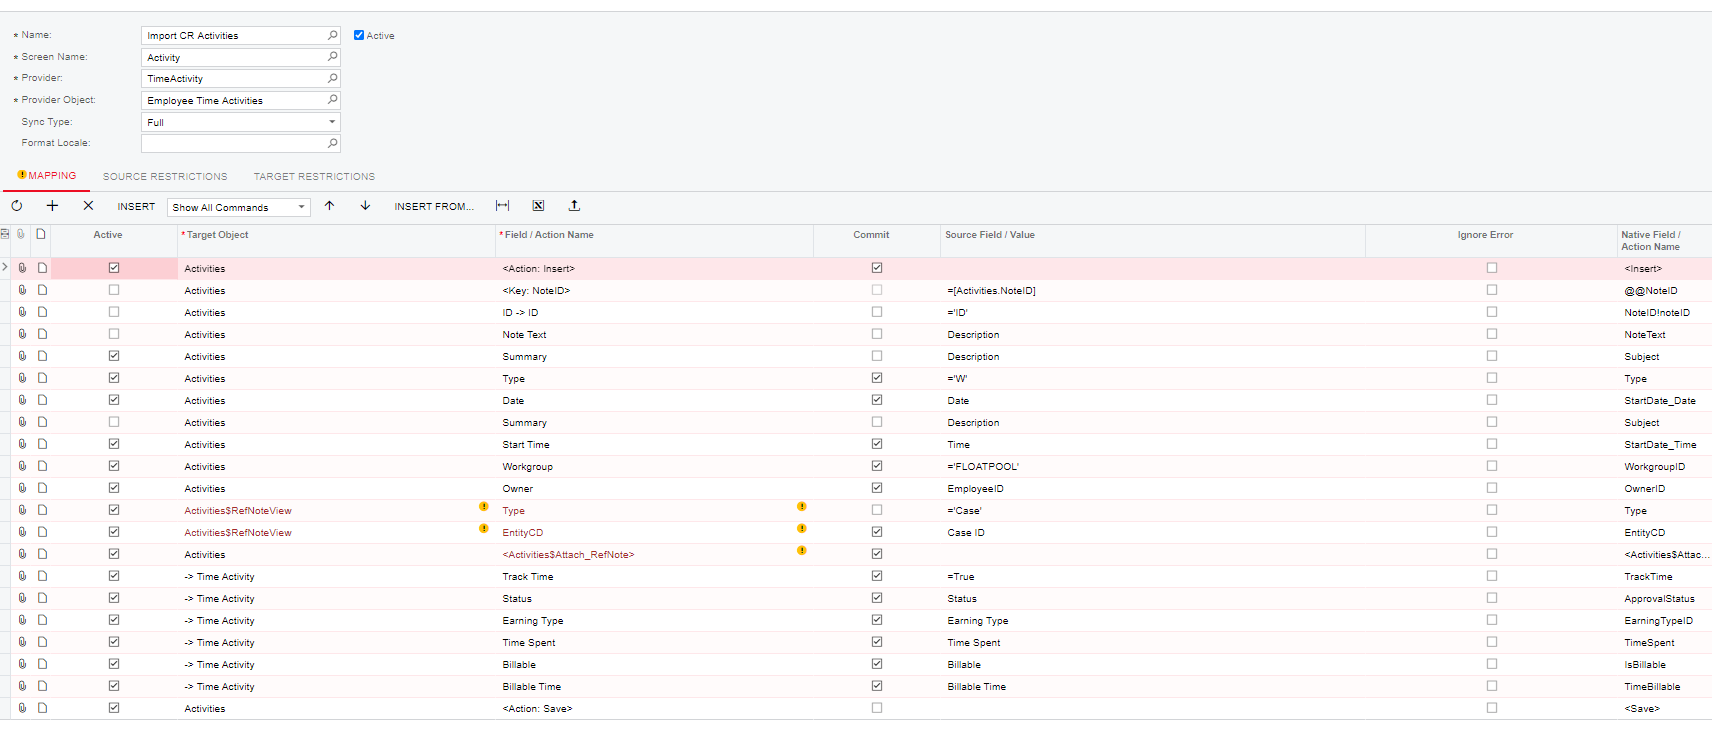Open the Provider Object selector lookup
This screenshot has height=740, width=1712.
[x=332, y=100]
